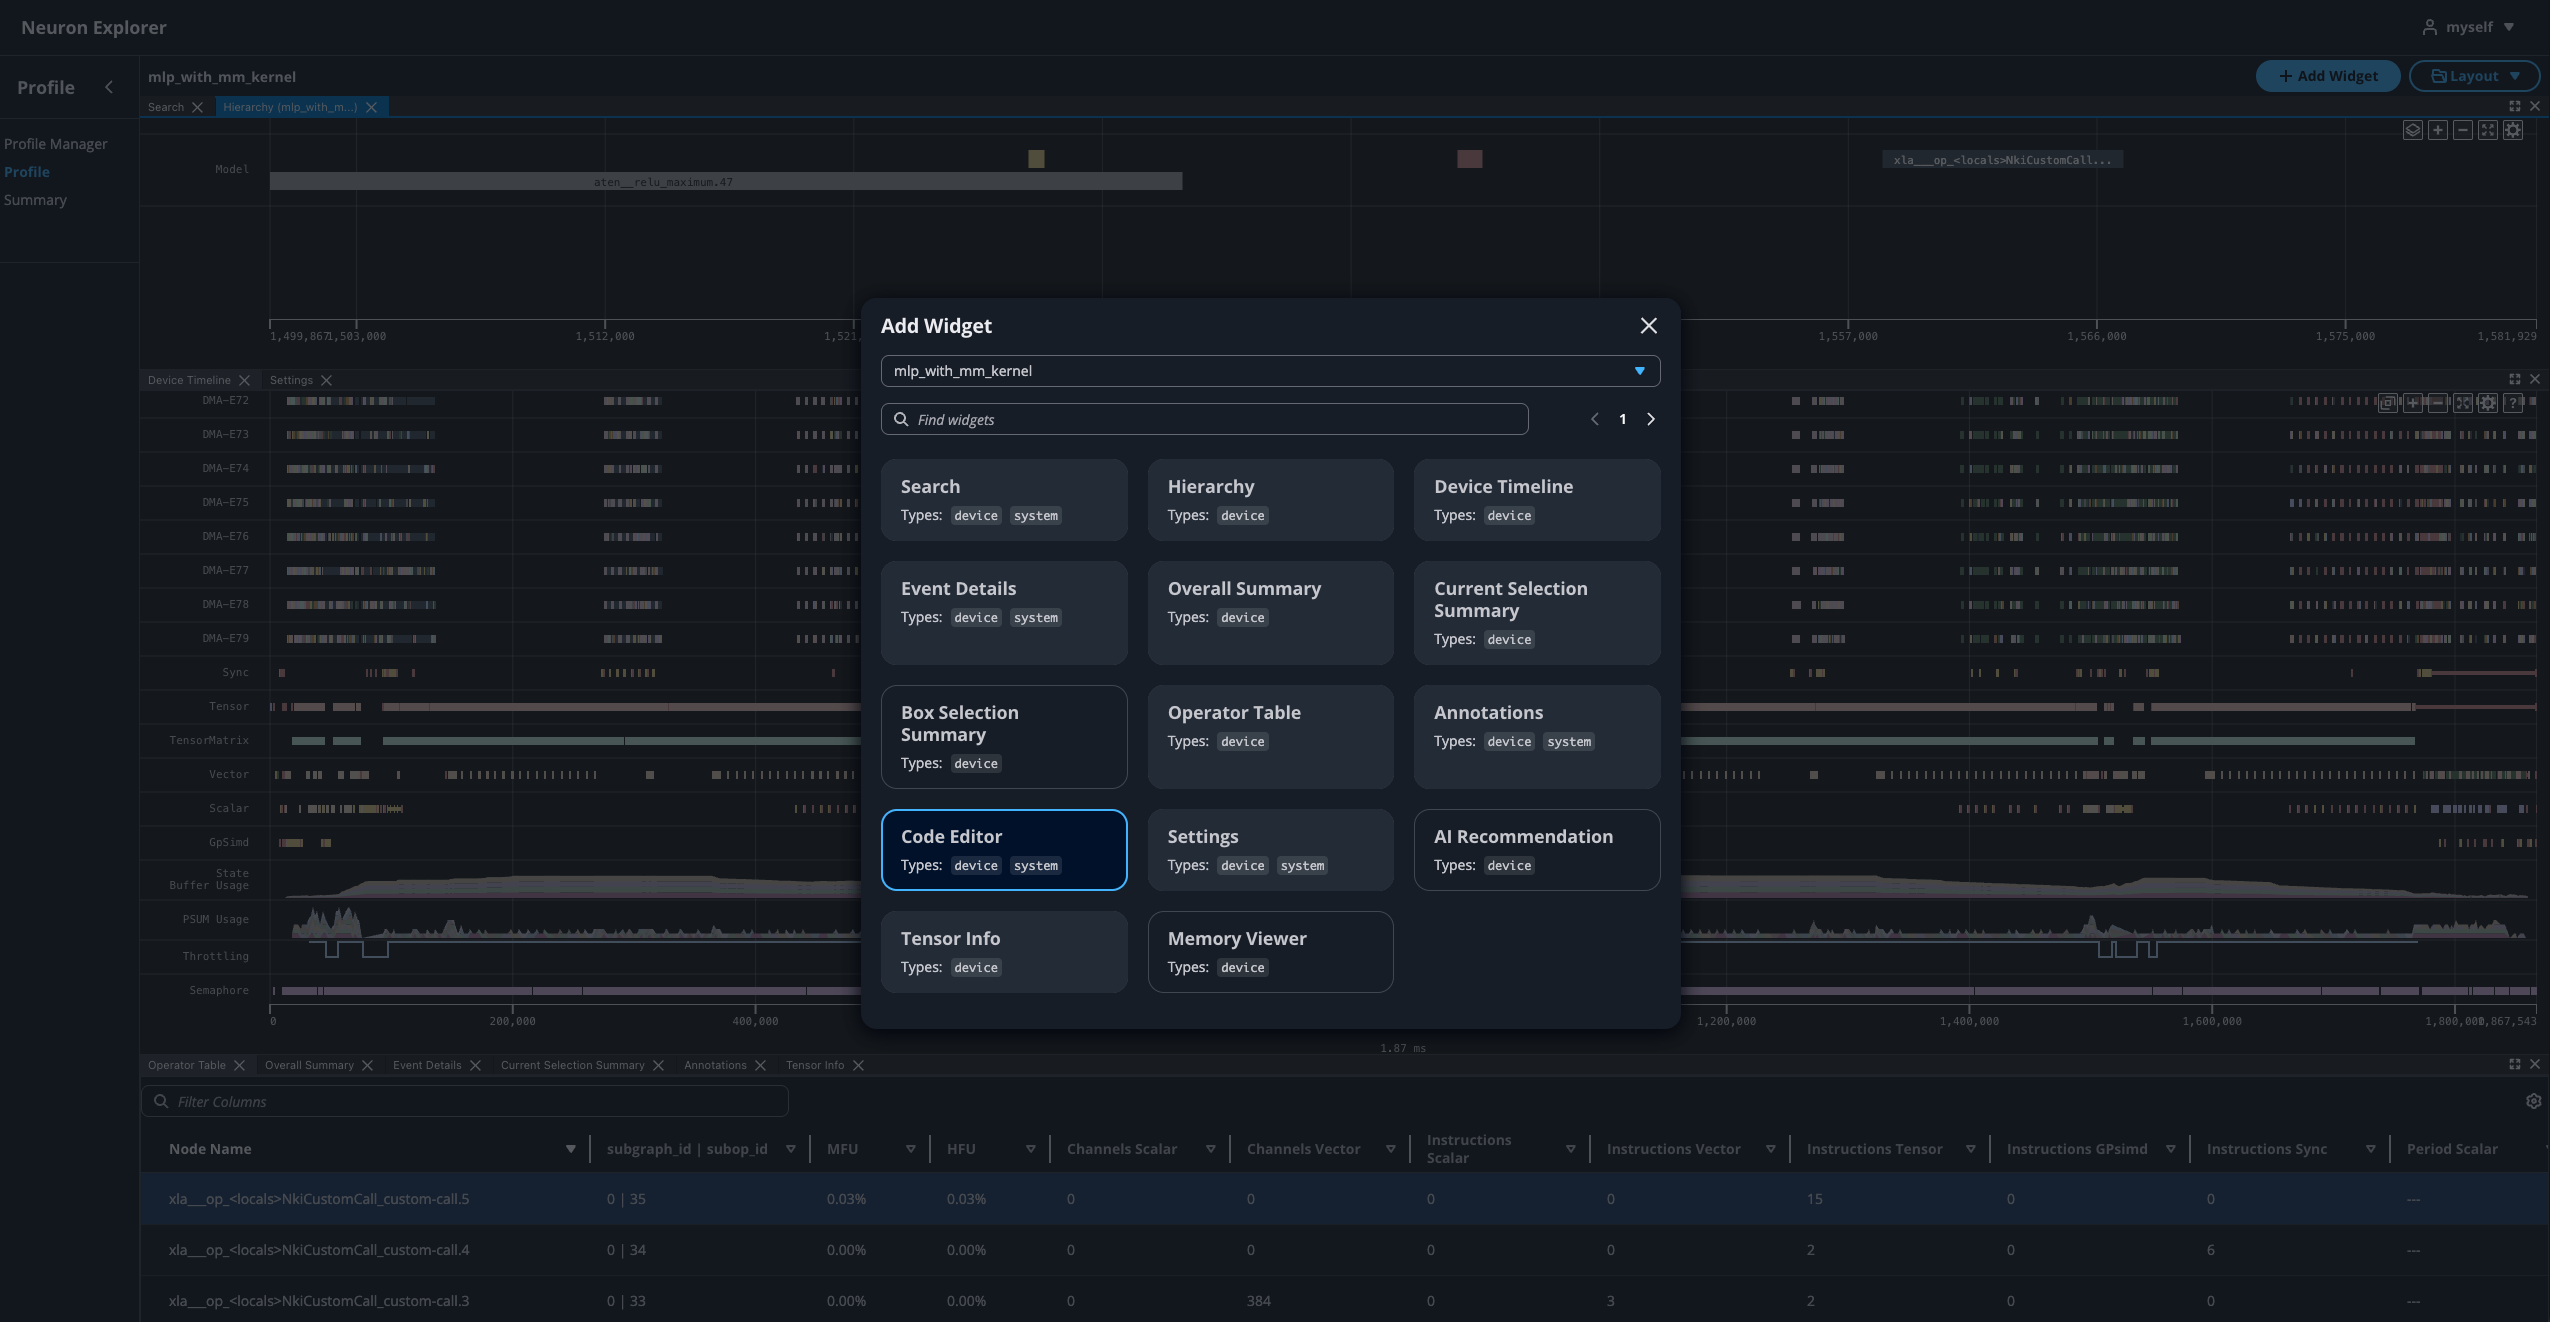Screen dimensions: 2550x1322
Task: Open Profile Manager in sidebar
Action: point(56,144)
